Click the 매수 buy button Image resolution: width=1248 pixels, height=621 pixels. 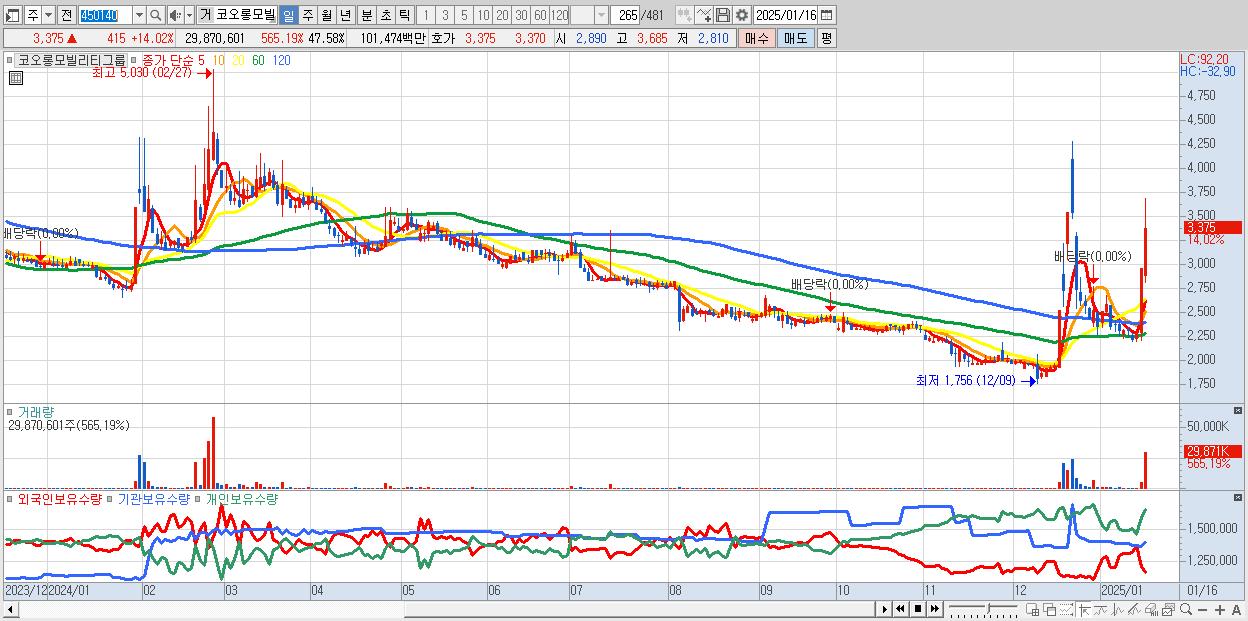(x=756, y=38)
